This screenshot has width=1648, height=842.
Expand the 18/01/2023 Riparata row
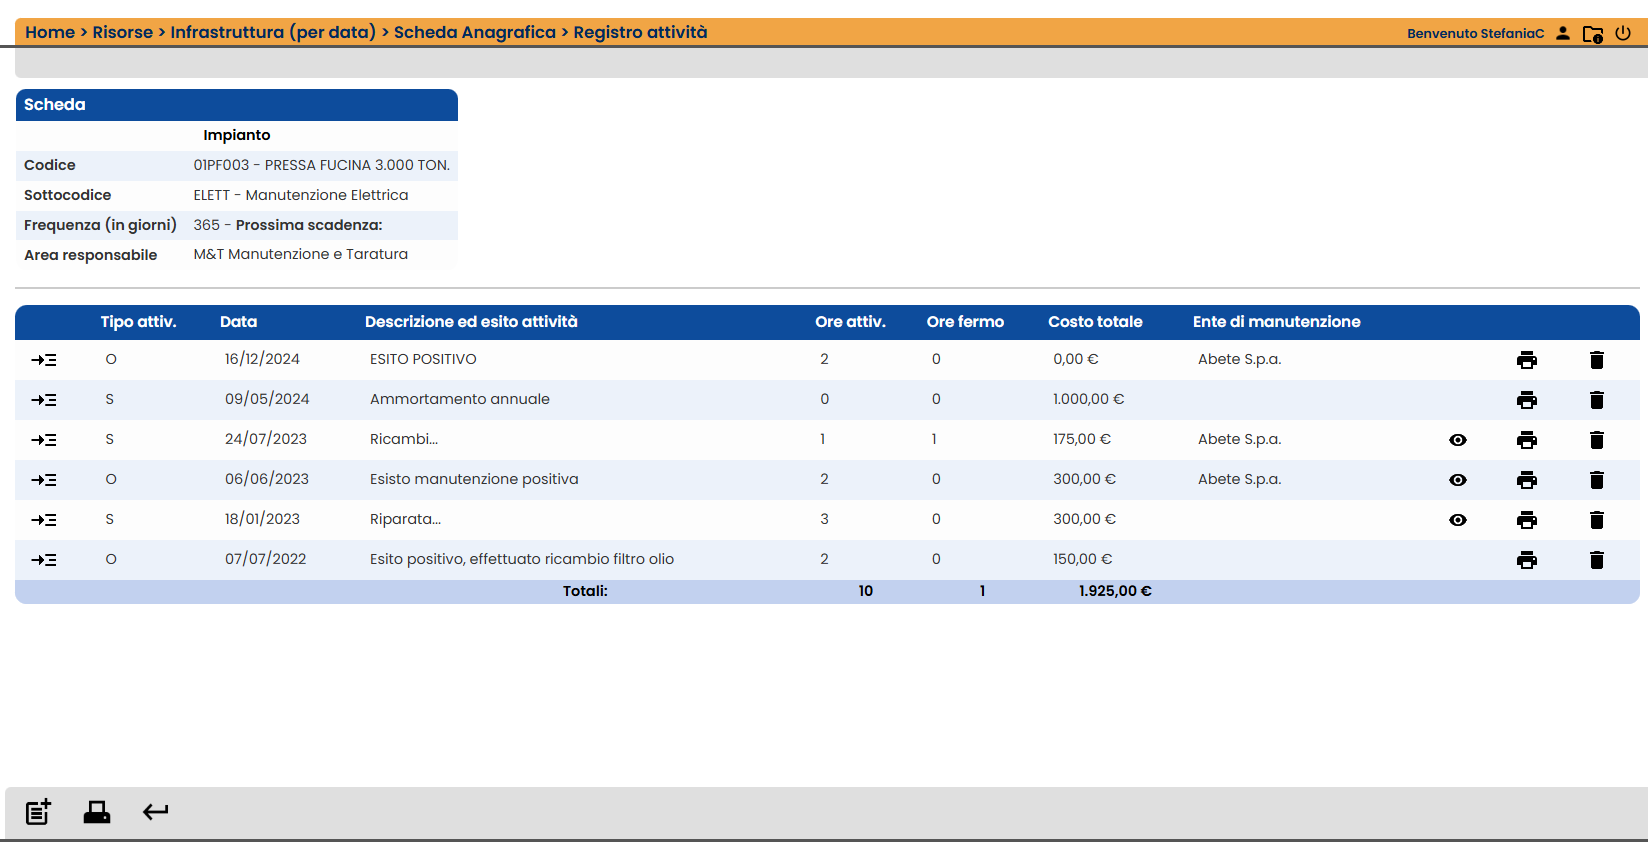point(44,520)
